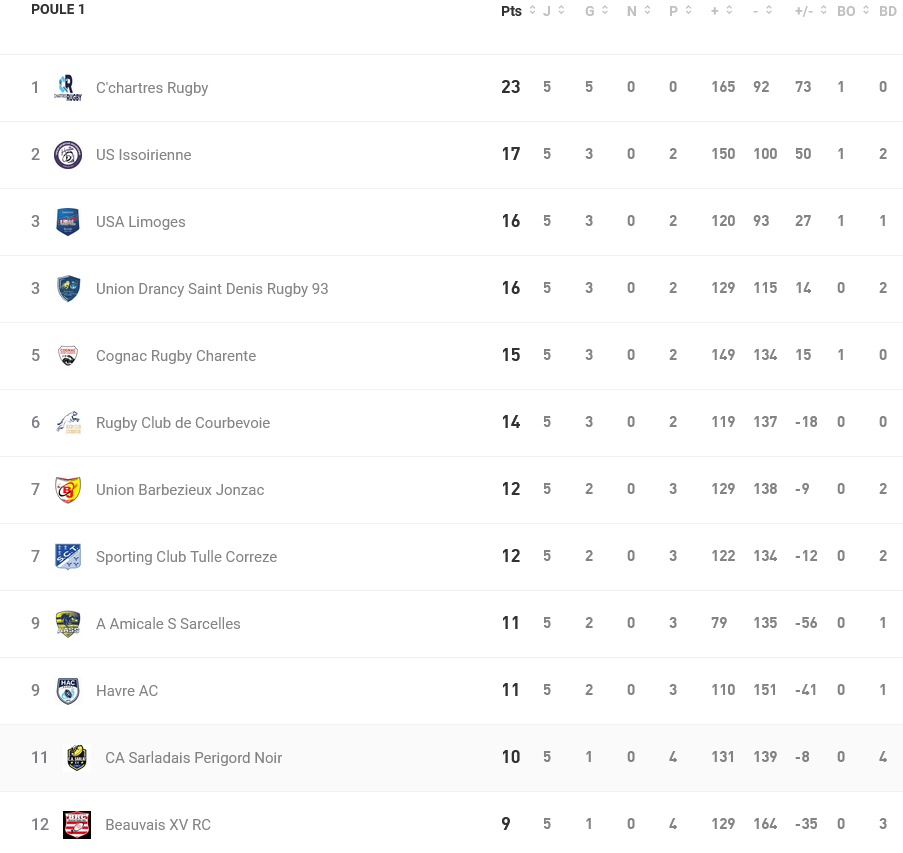Open the A Amicale S Sarcelles link
This screenshot has width=903, height=853.
click(168, 624)
